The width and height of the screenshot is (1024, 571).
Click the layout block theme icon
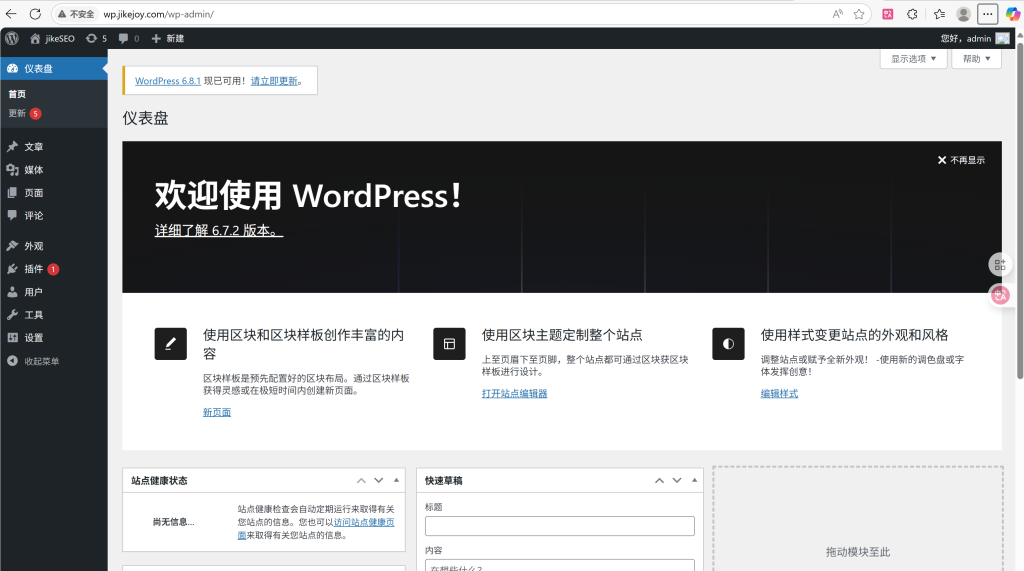[x=449, y=344]
